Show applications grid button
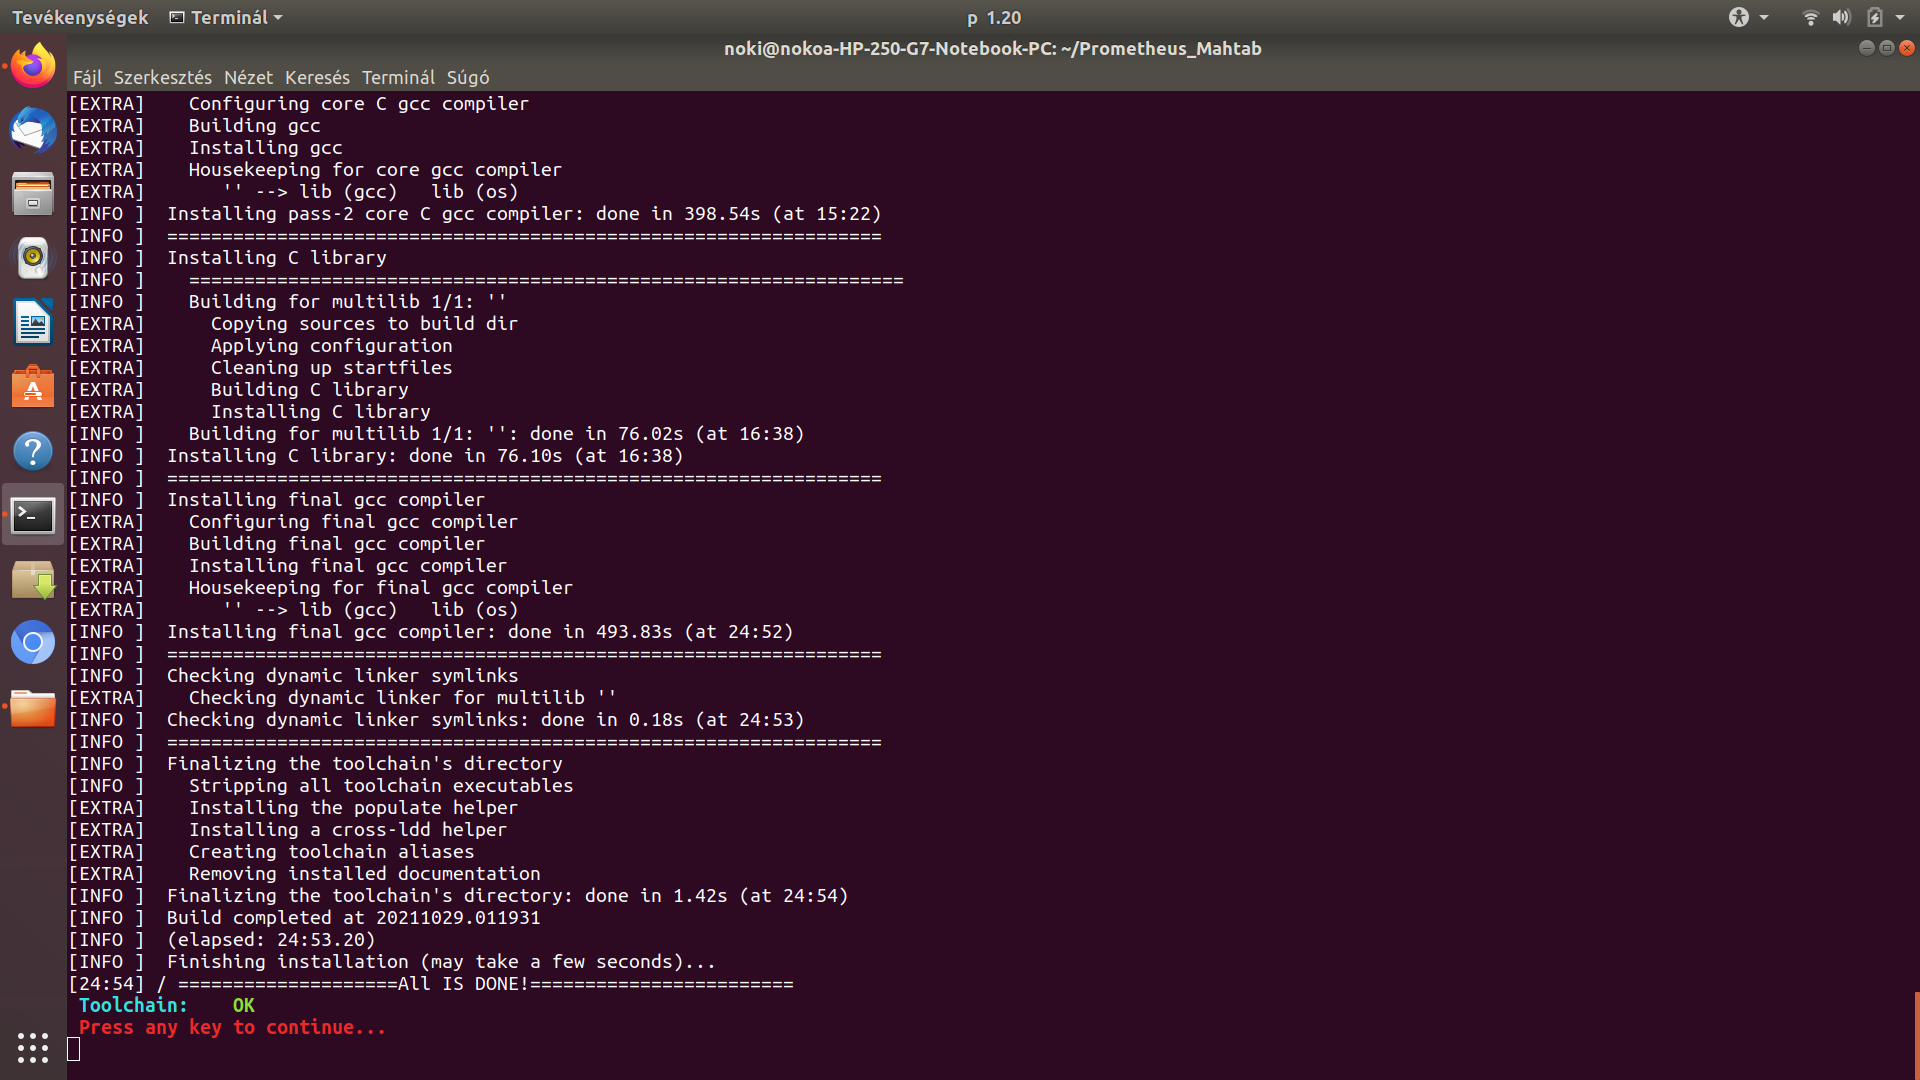Viewport: 1920px width, 1080px height. pyautogui.click(x=33, y=1047)
